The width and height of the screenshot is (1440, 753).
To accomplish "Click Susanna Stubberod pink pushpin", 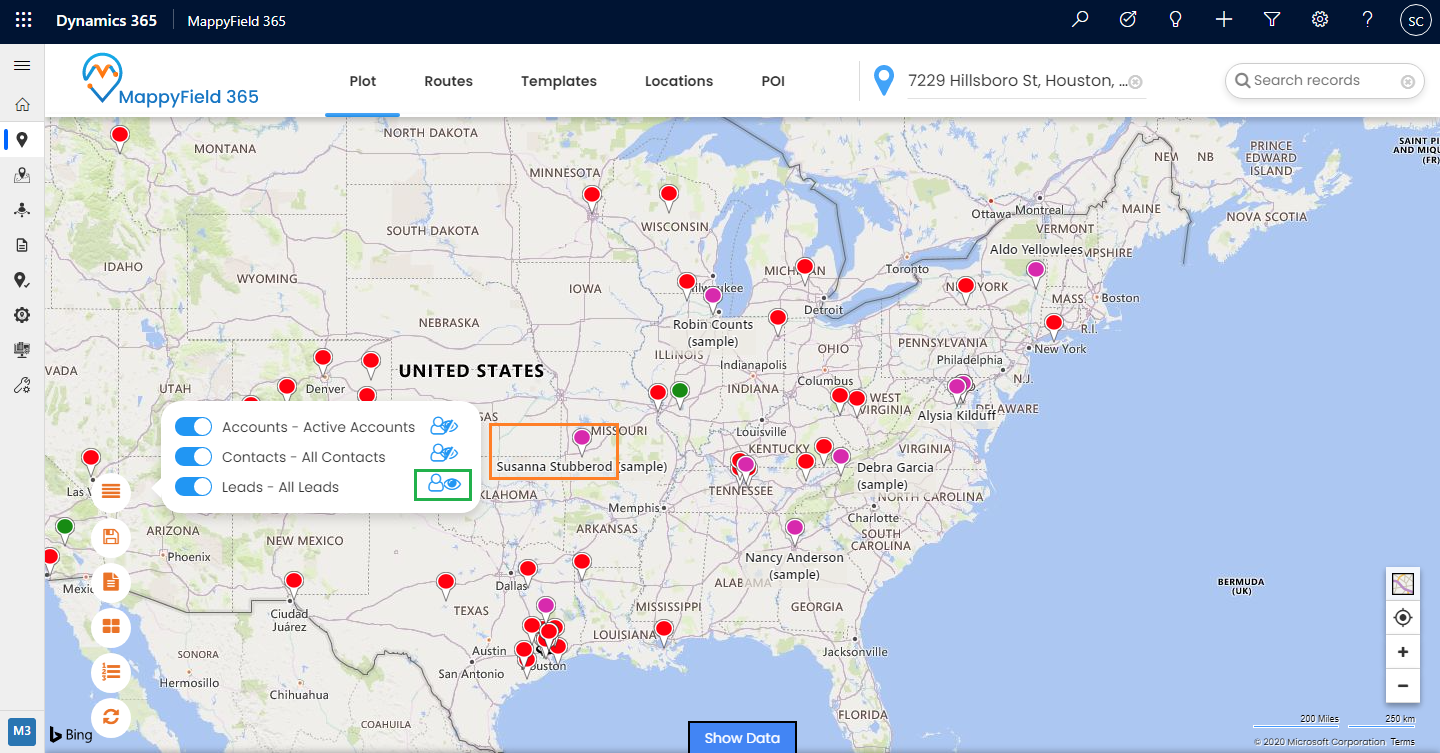I will coord(581,439).
